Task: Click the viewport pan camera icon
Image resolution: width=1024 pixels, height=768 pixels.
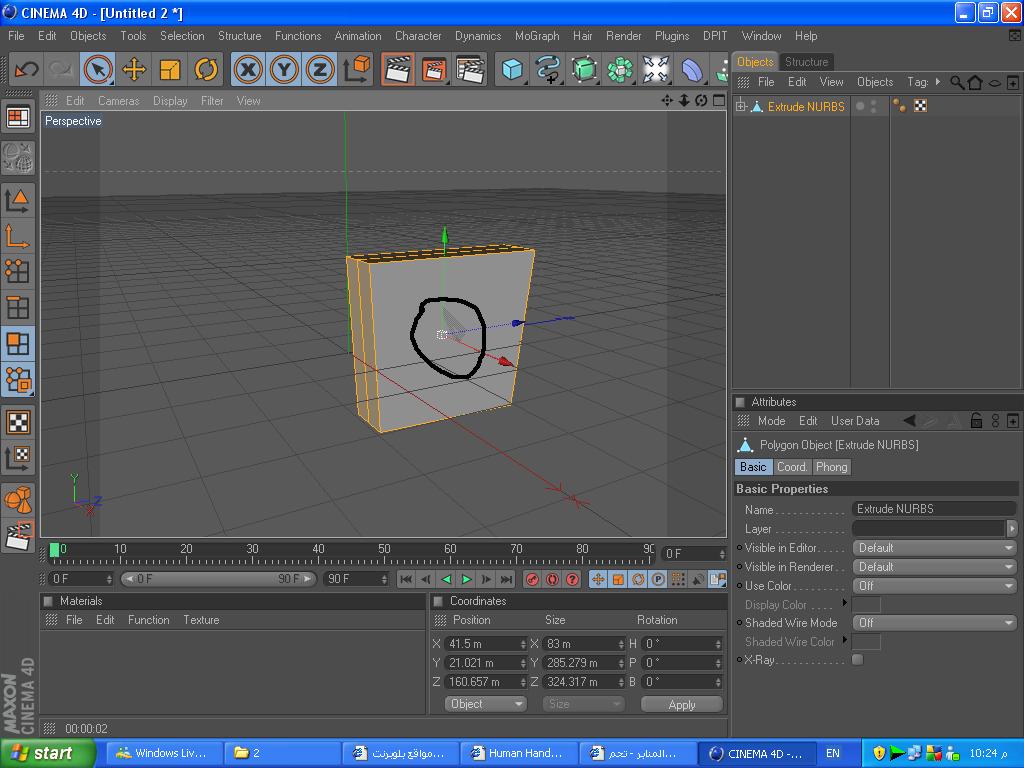Action: pos(667,101)
